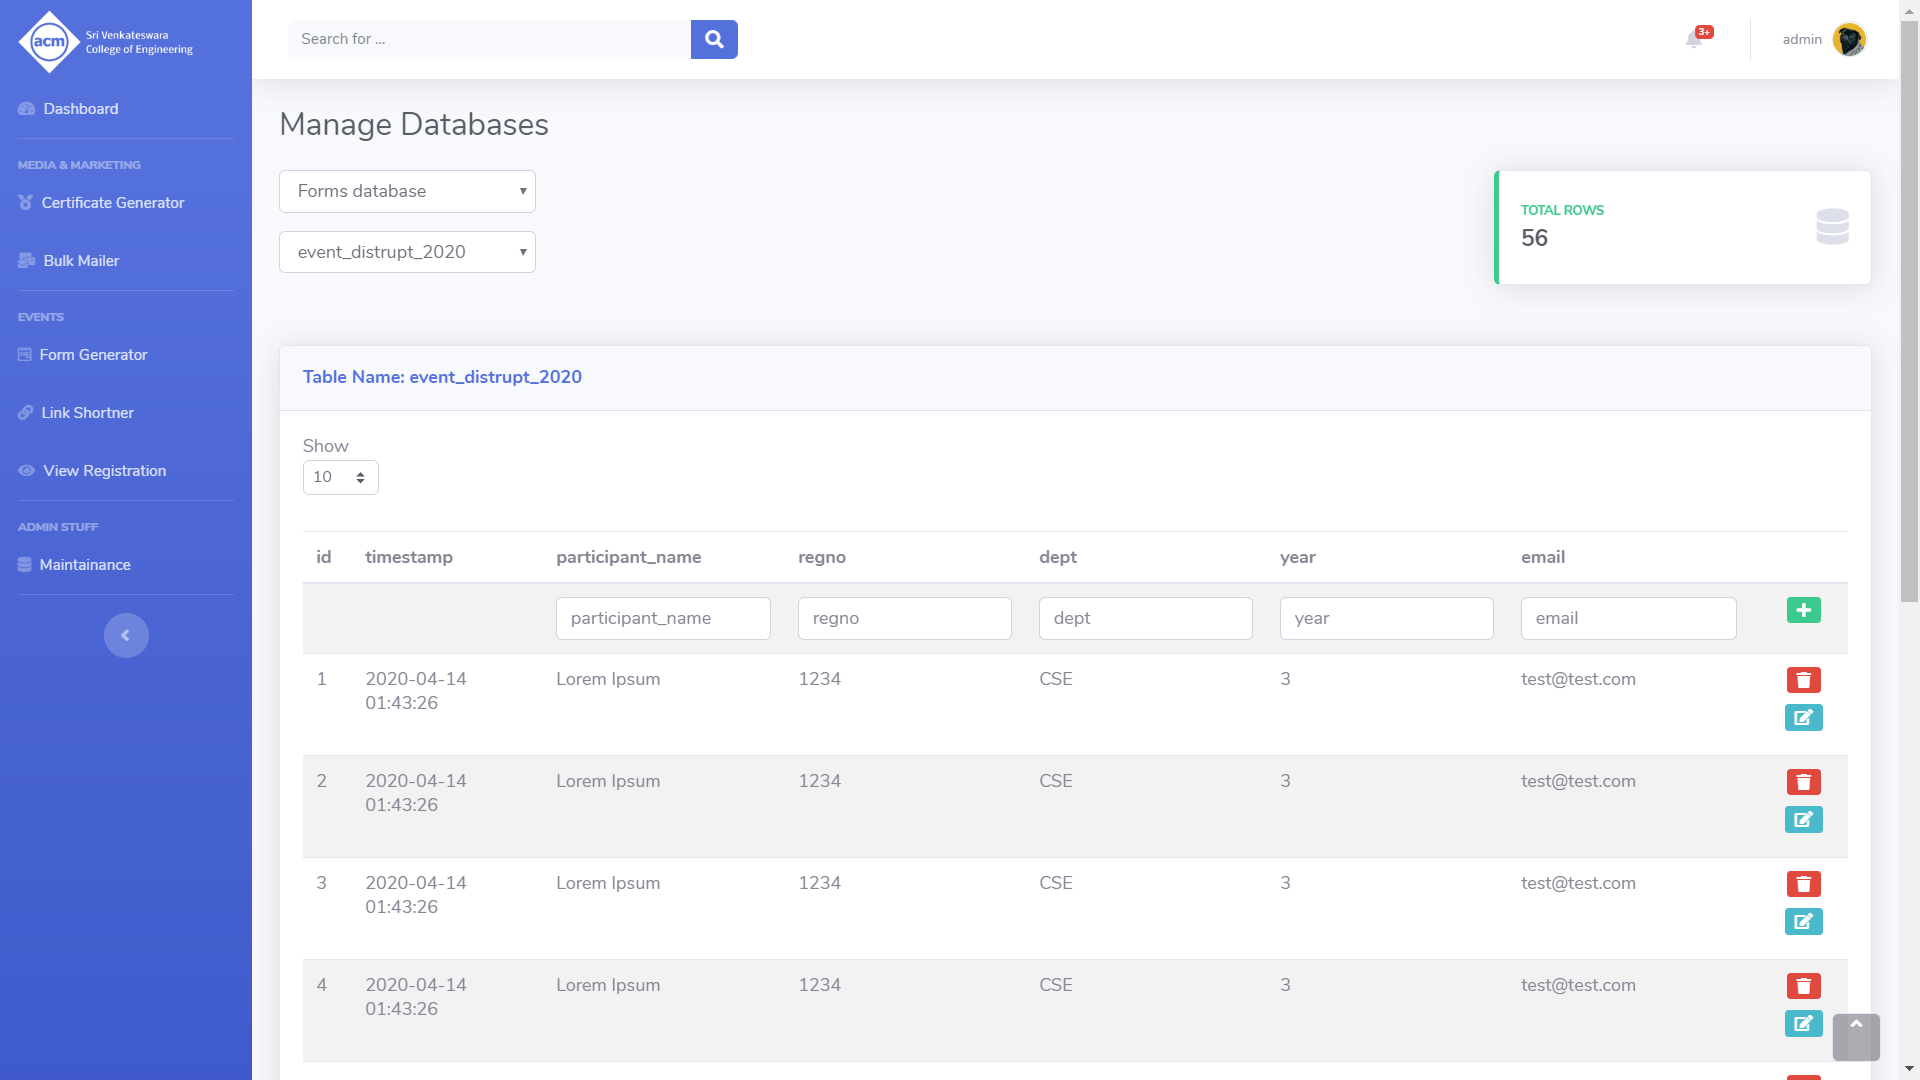Viewport: 1920px width, 1080px height.
Task: Navigate to the Dashboard link
Action: [80, 109]
